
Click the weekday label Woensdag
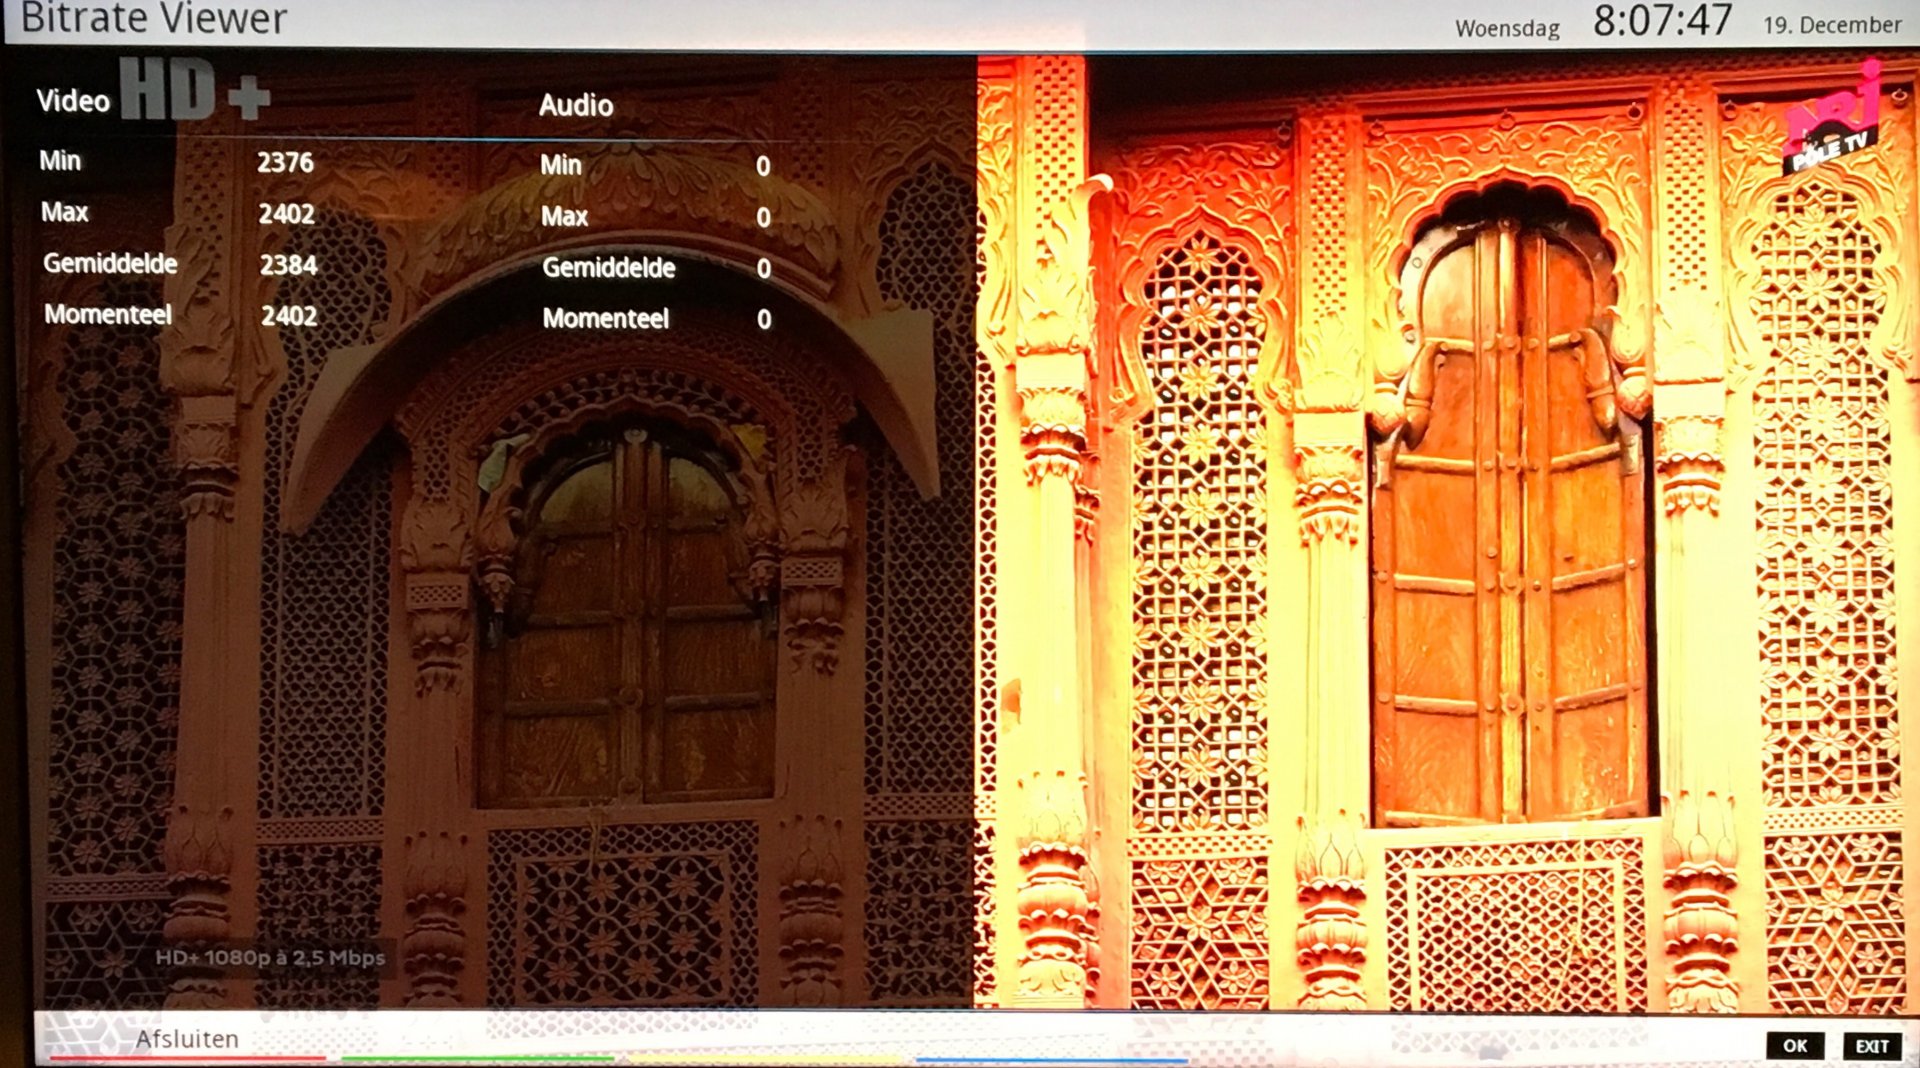pyautogui.click(x=1507, y=28)
